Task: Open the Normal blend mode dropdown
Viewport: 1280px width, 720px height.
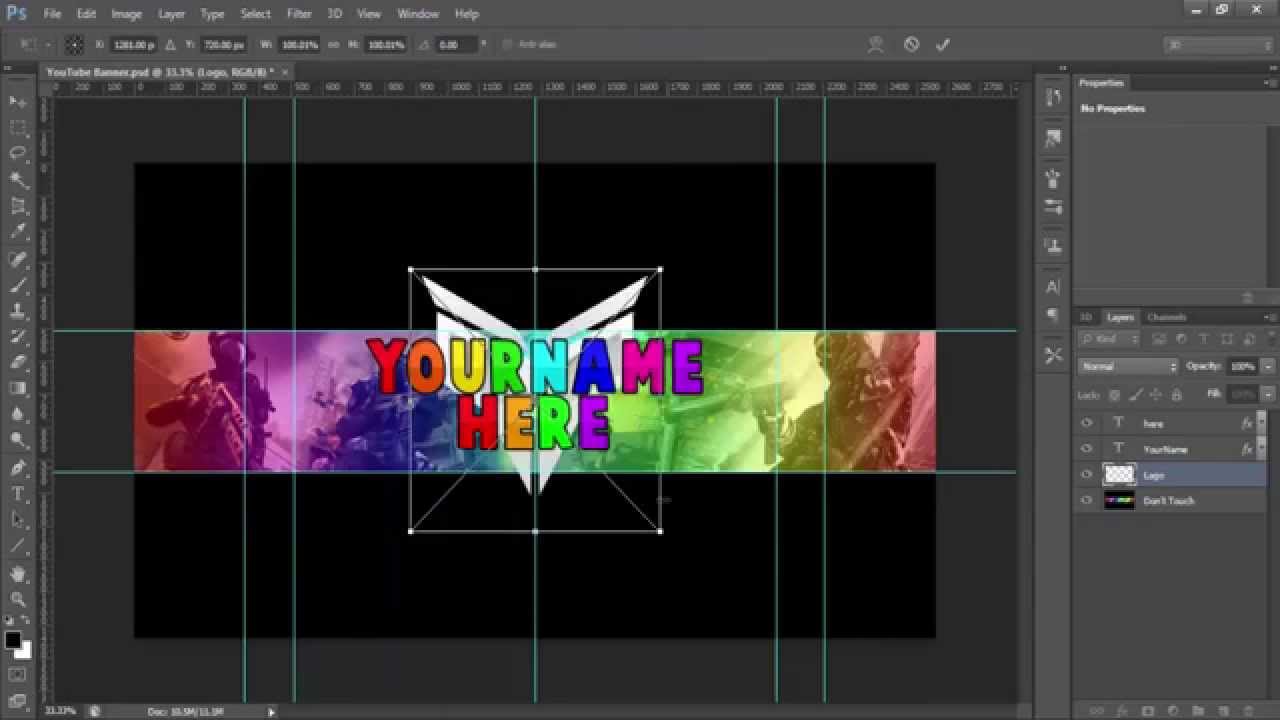Action: (x=1129, y=366)
